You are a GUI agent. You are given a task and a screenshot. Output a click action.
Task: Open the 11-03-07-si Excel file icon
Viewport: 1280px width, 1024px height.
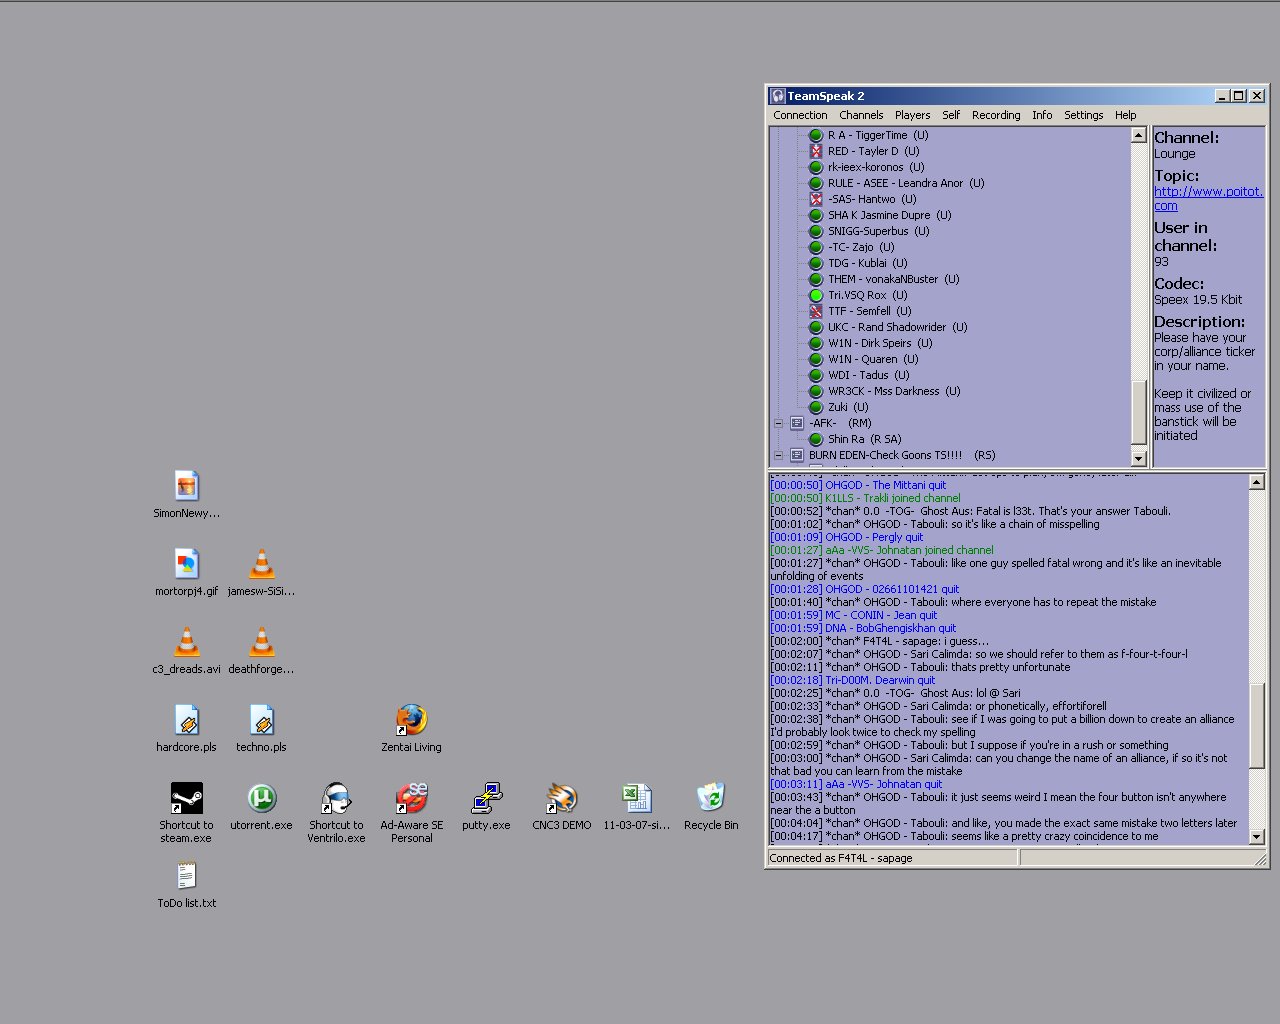point(636,798)
